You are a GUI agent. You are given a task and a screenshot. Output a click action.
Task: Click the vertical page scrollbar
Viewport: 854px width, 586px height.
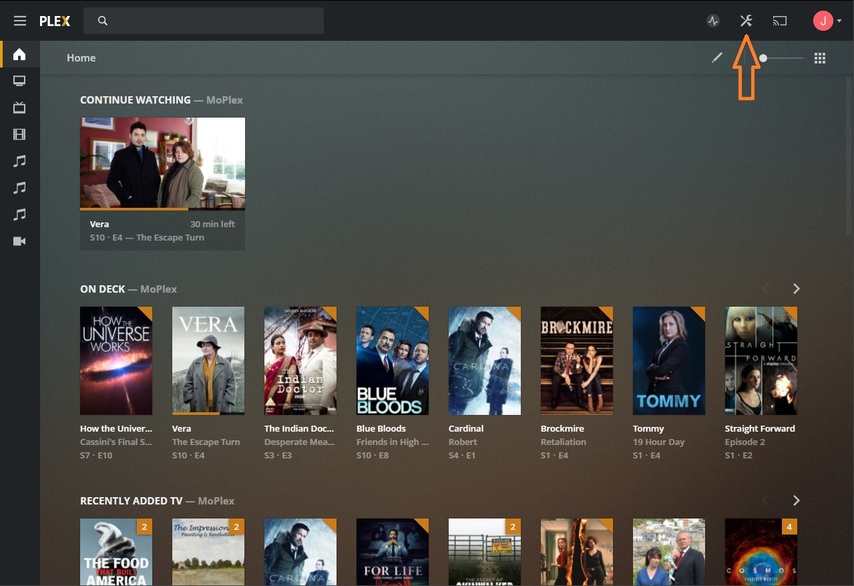tap(848, 155)
